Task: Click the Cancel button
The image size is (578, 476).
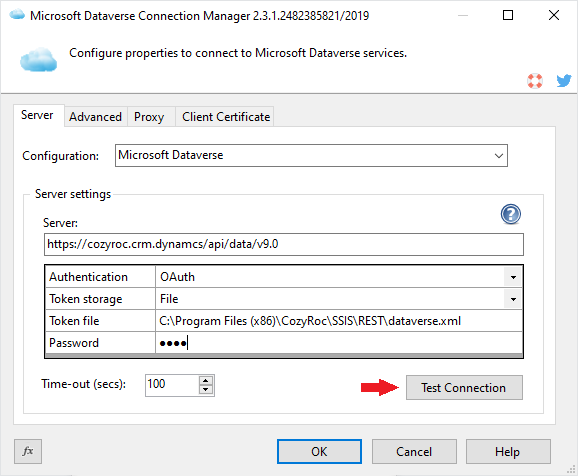Action: tap(414, 451)
